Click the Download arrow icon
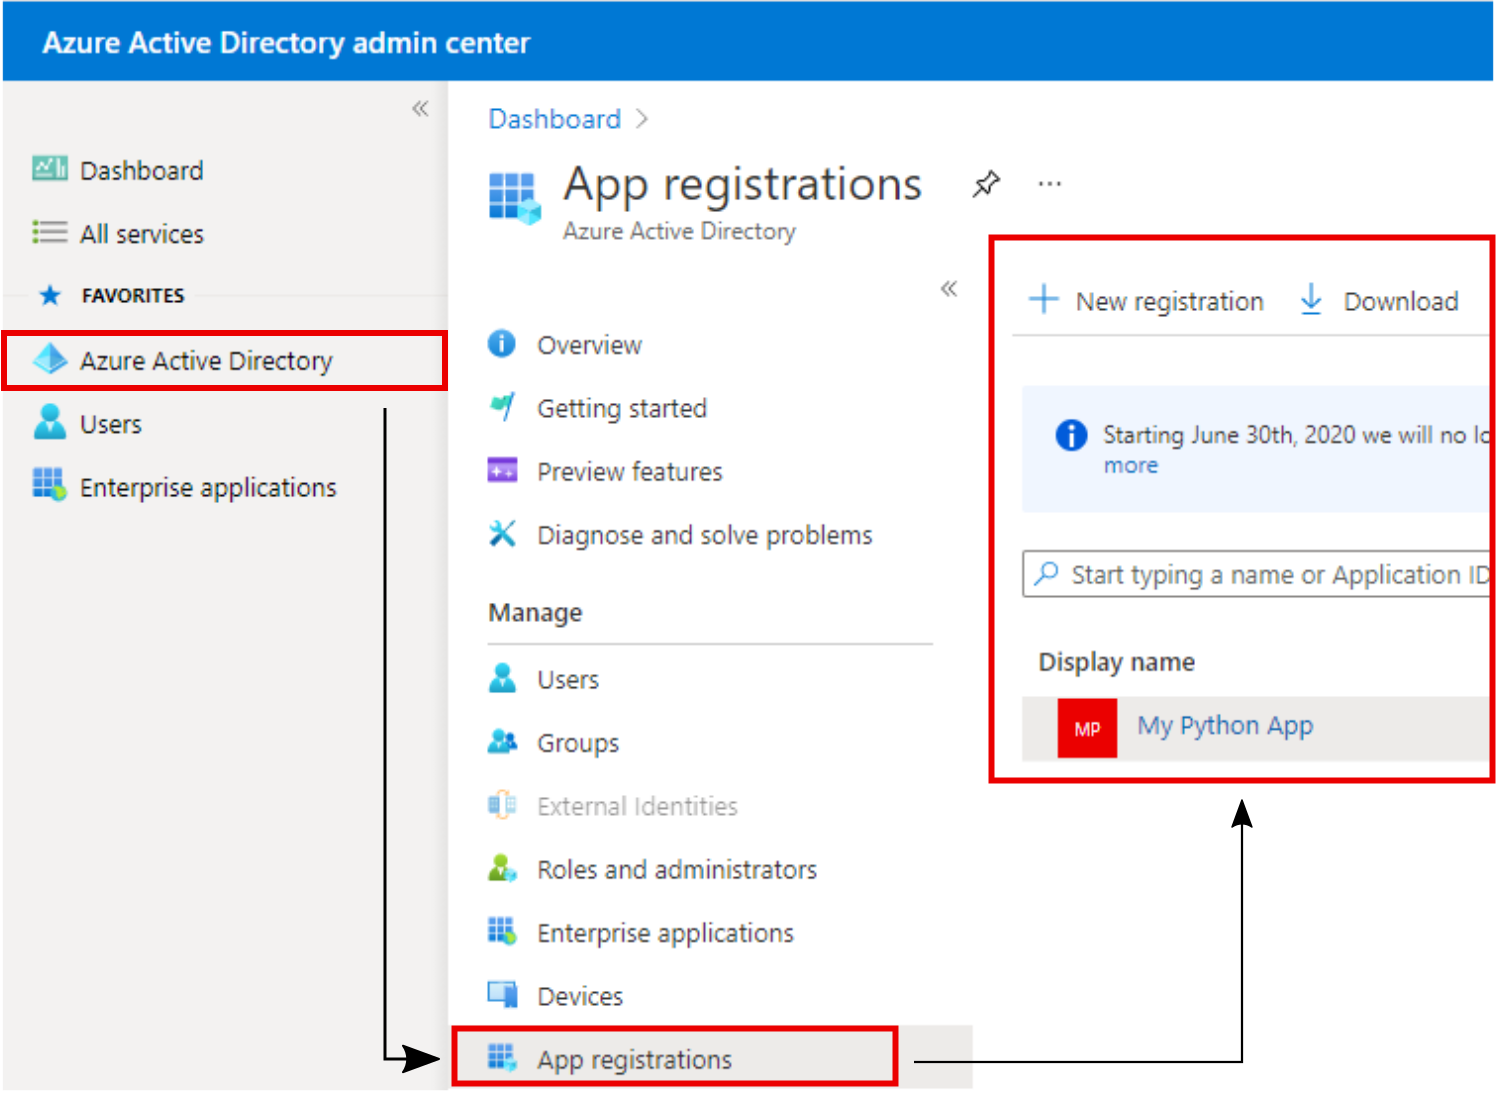This screenshot has height=1094, width=1501. pyautogui.click(x=1310, y=299)
